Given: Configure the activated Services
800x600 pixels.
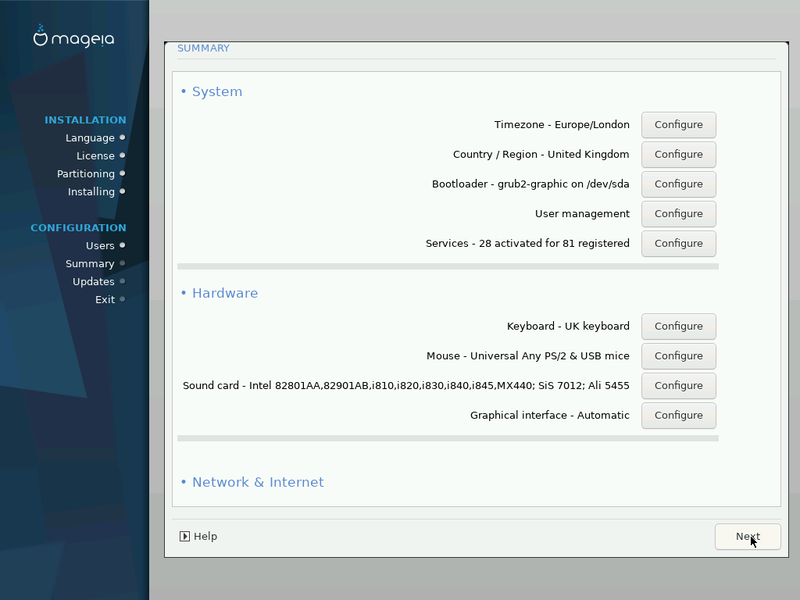Looking at the screenshot, I should (x=678, y=243).
